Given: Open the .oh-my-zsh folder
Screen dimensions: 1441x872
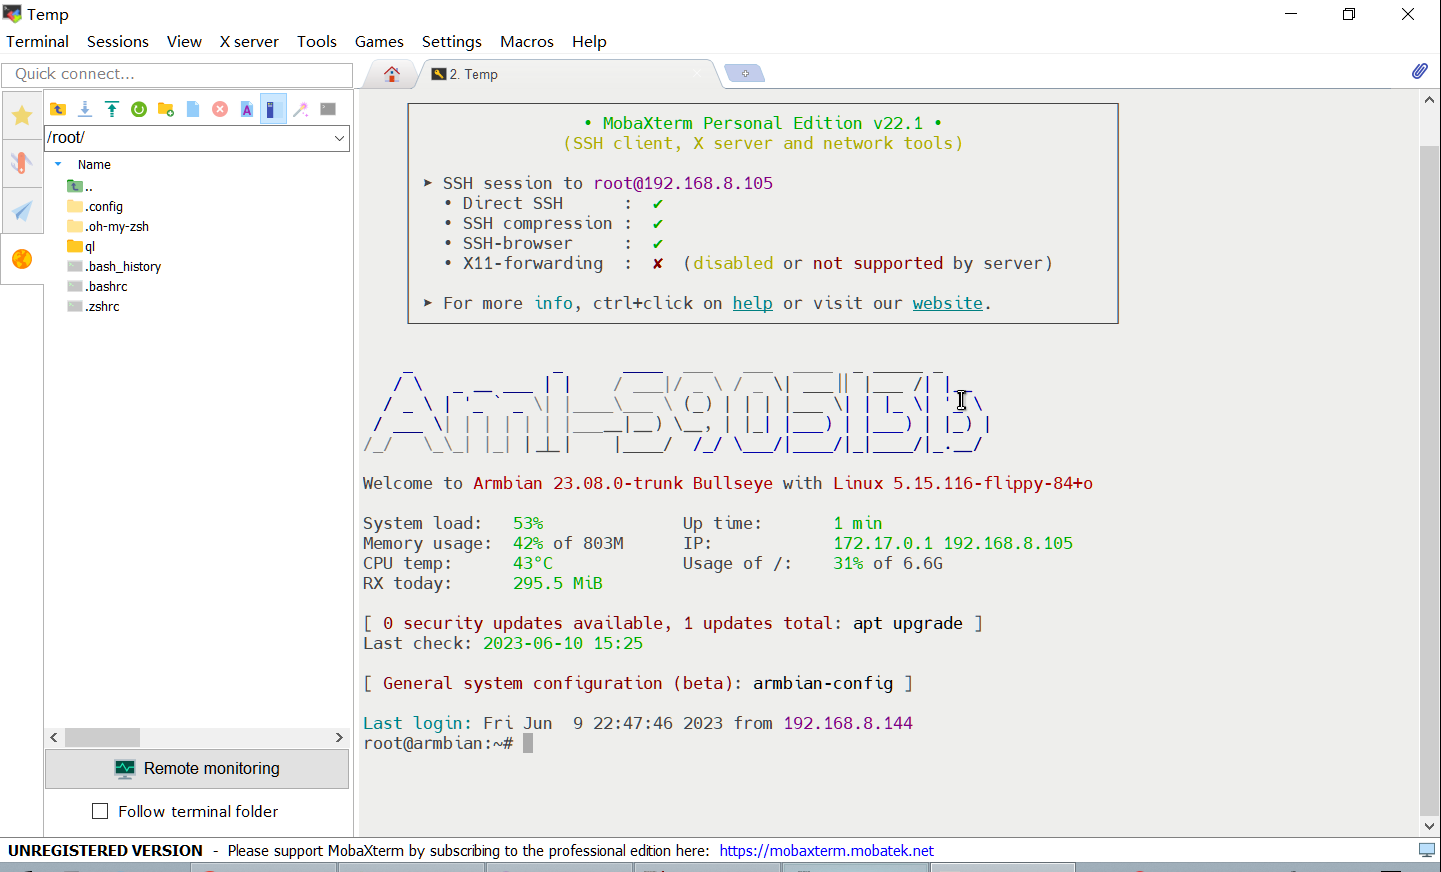Looking at the screenshot, I should click(x=108, y=226).
